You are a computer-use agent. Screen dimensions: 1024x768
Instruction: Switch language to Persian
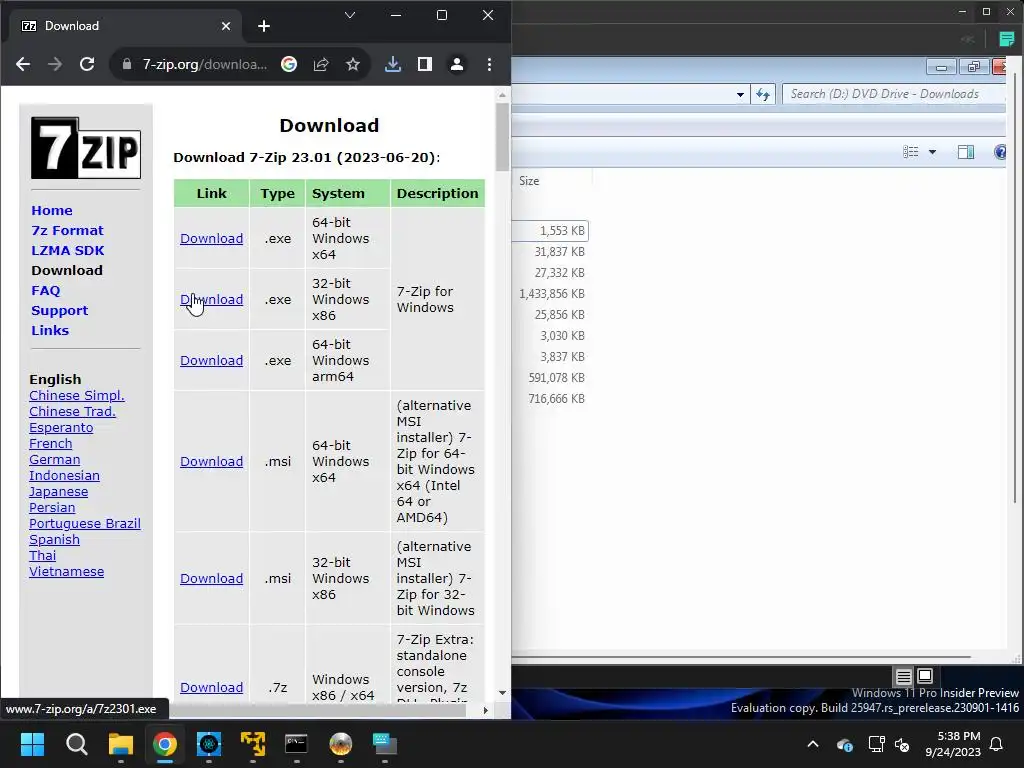tap(52, 507)
